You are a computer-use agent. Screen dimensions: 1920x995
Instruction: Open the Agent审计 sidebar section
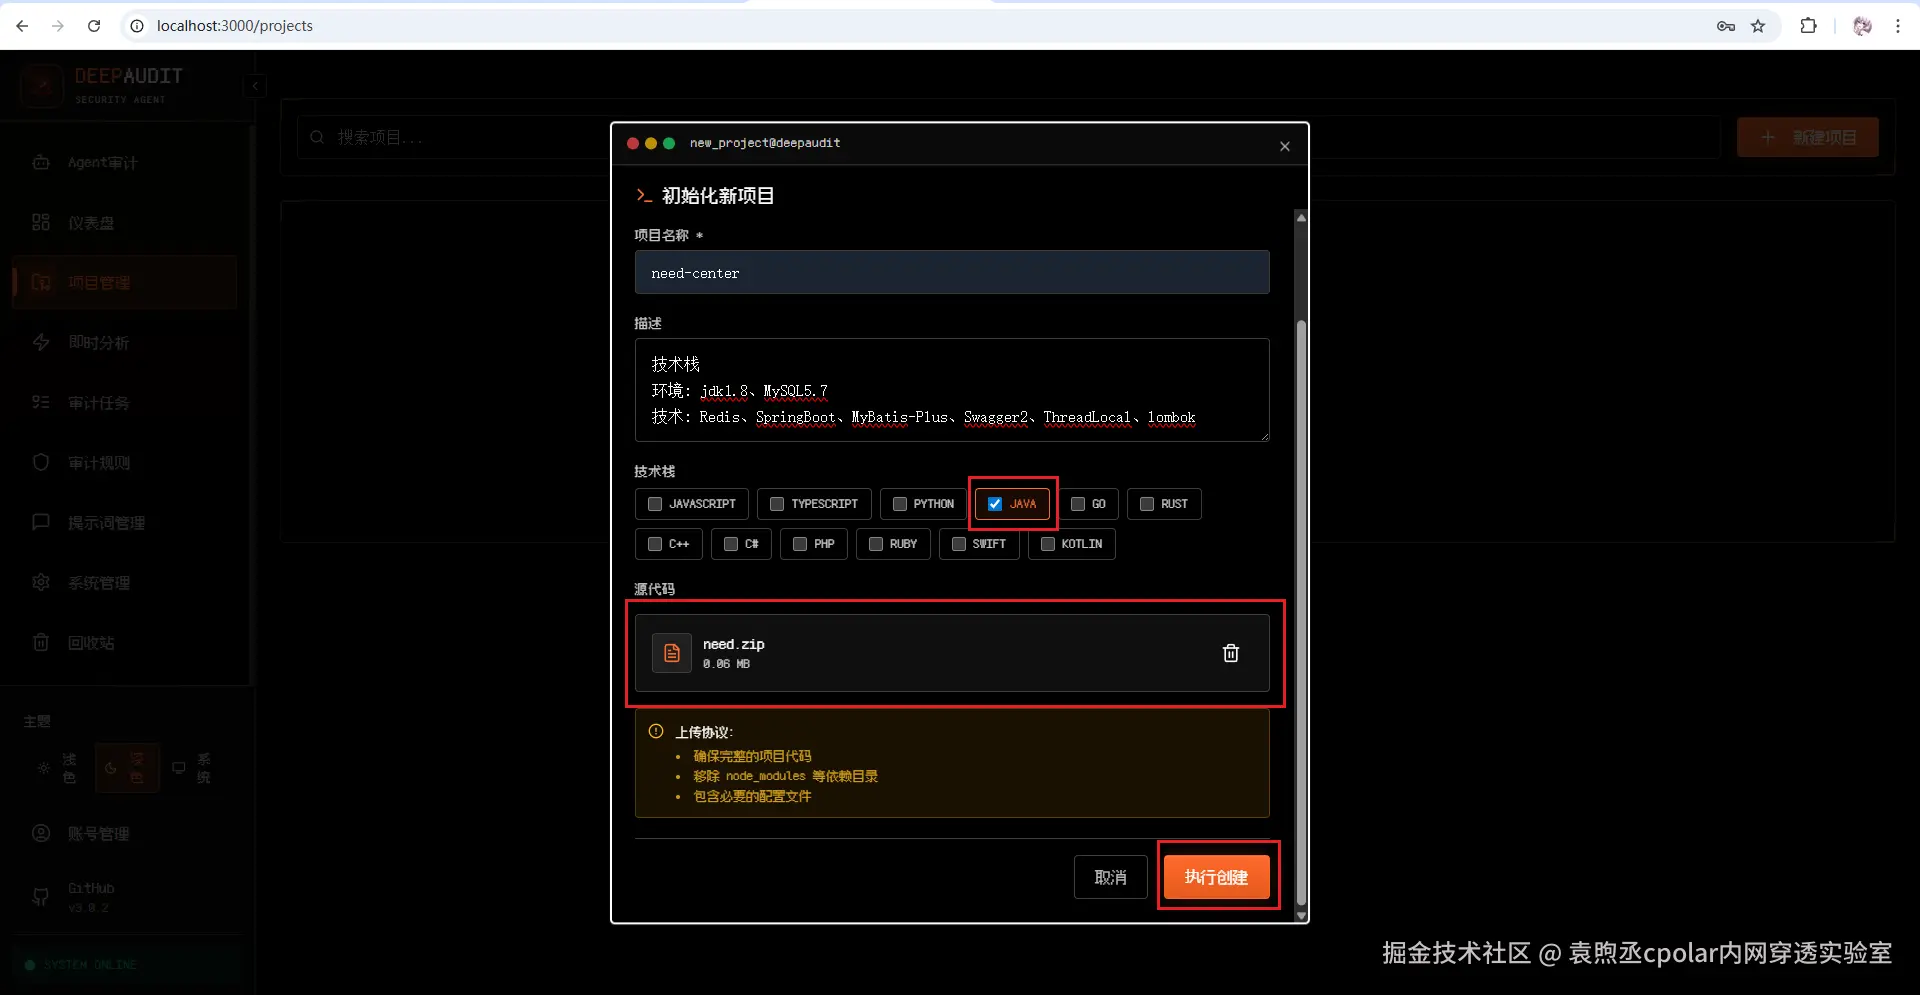(100, 162)
